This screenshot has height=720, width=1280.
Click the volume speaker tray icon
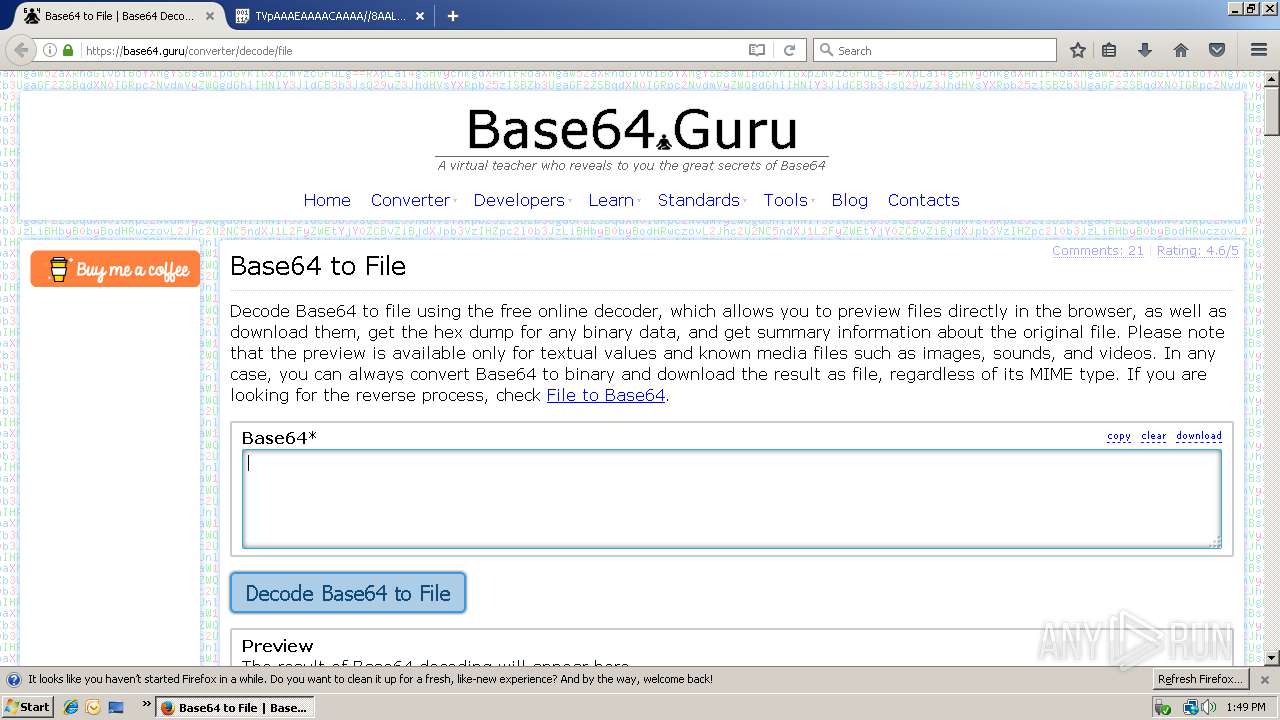[x=1209, y=707]
